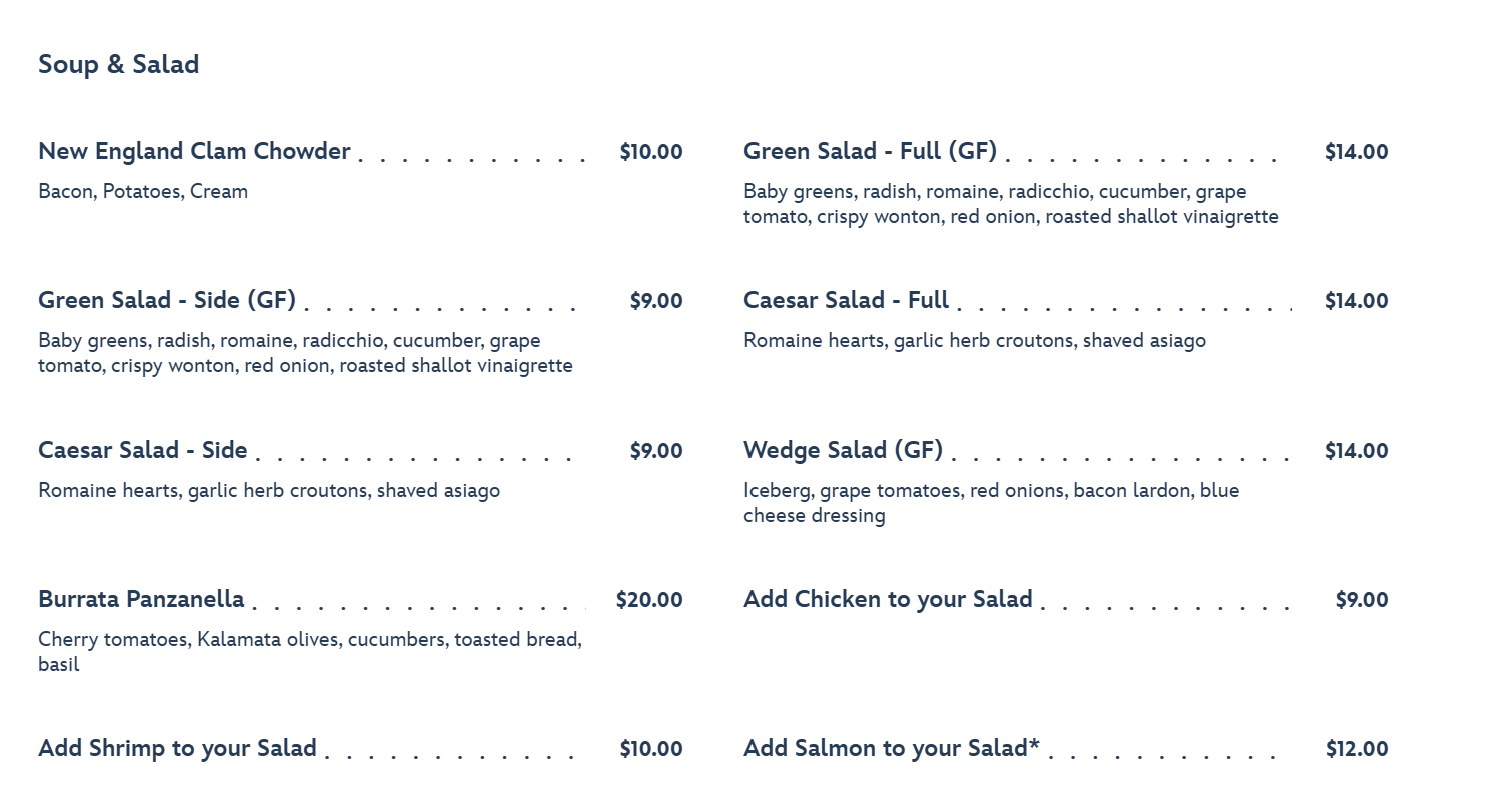Click the $9.00 Add Chicken price
The width and height of the screenshot is (1498, 794).
pyautogui.click(x=1362, y=600)
